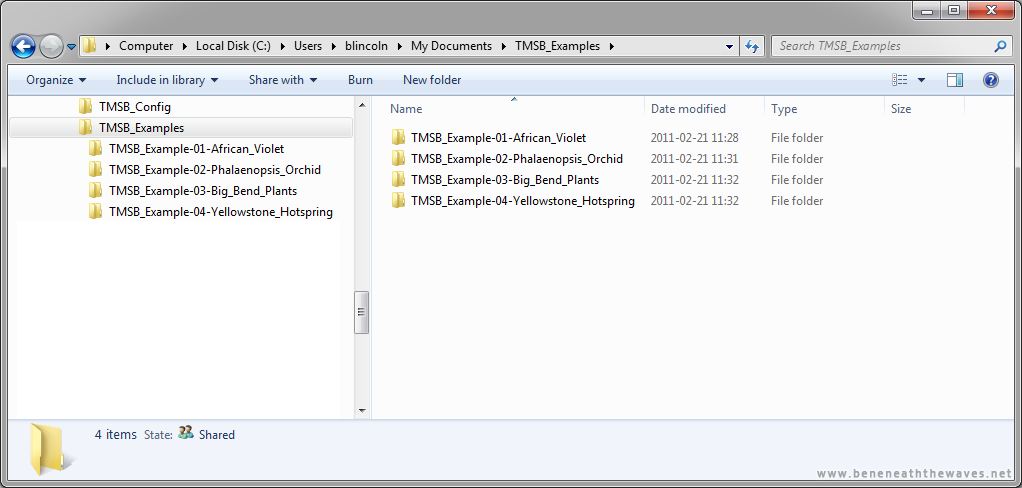Click the Burn toolbar button
The height and width of the screenshot is (488, 1022).
pyautogui.click(x=360, y=80)
